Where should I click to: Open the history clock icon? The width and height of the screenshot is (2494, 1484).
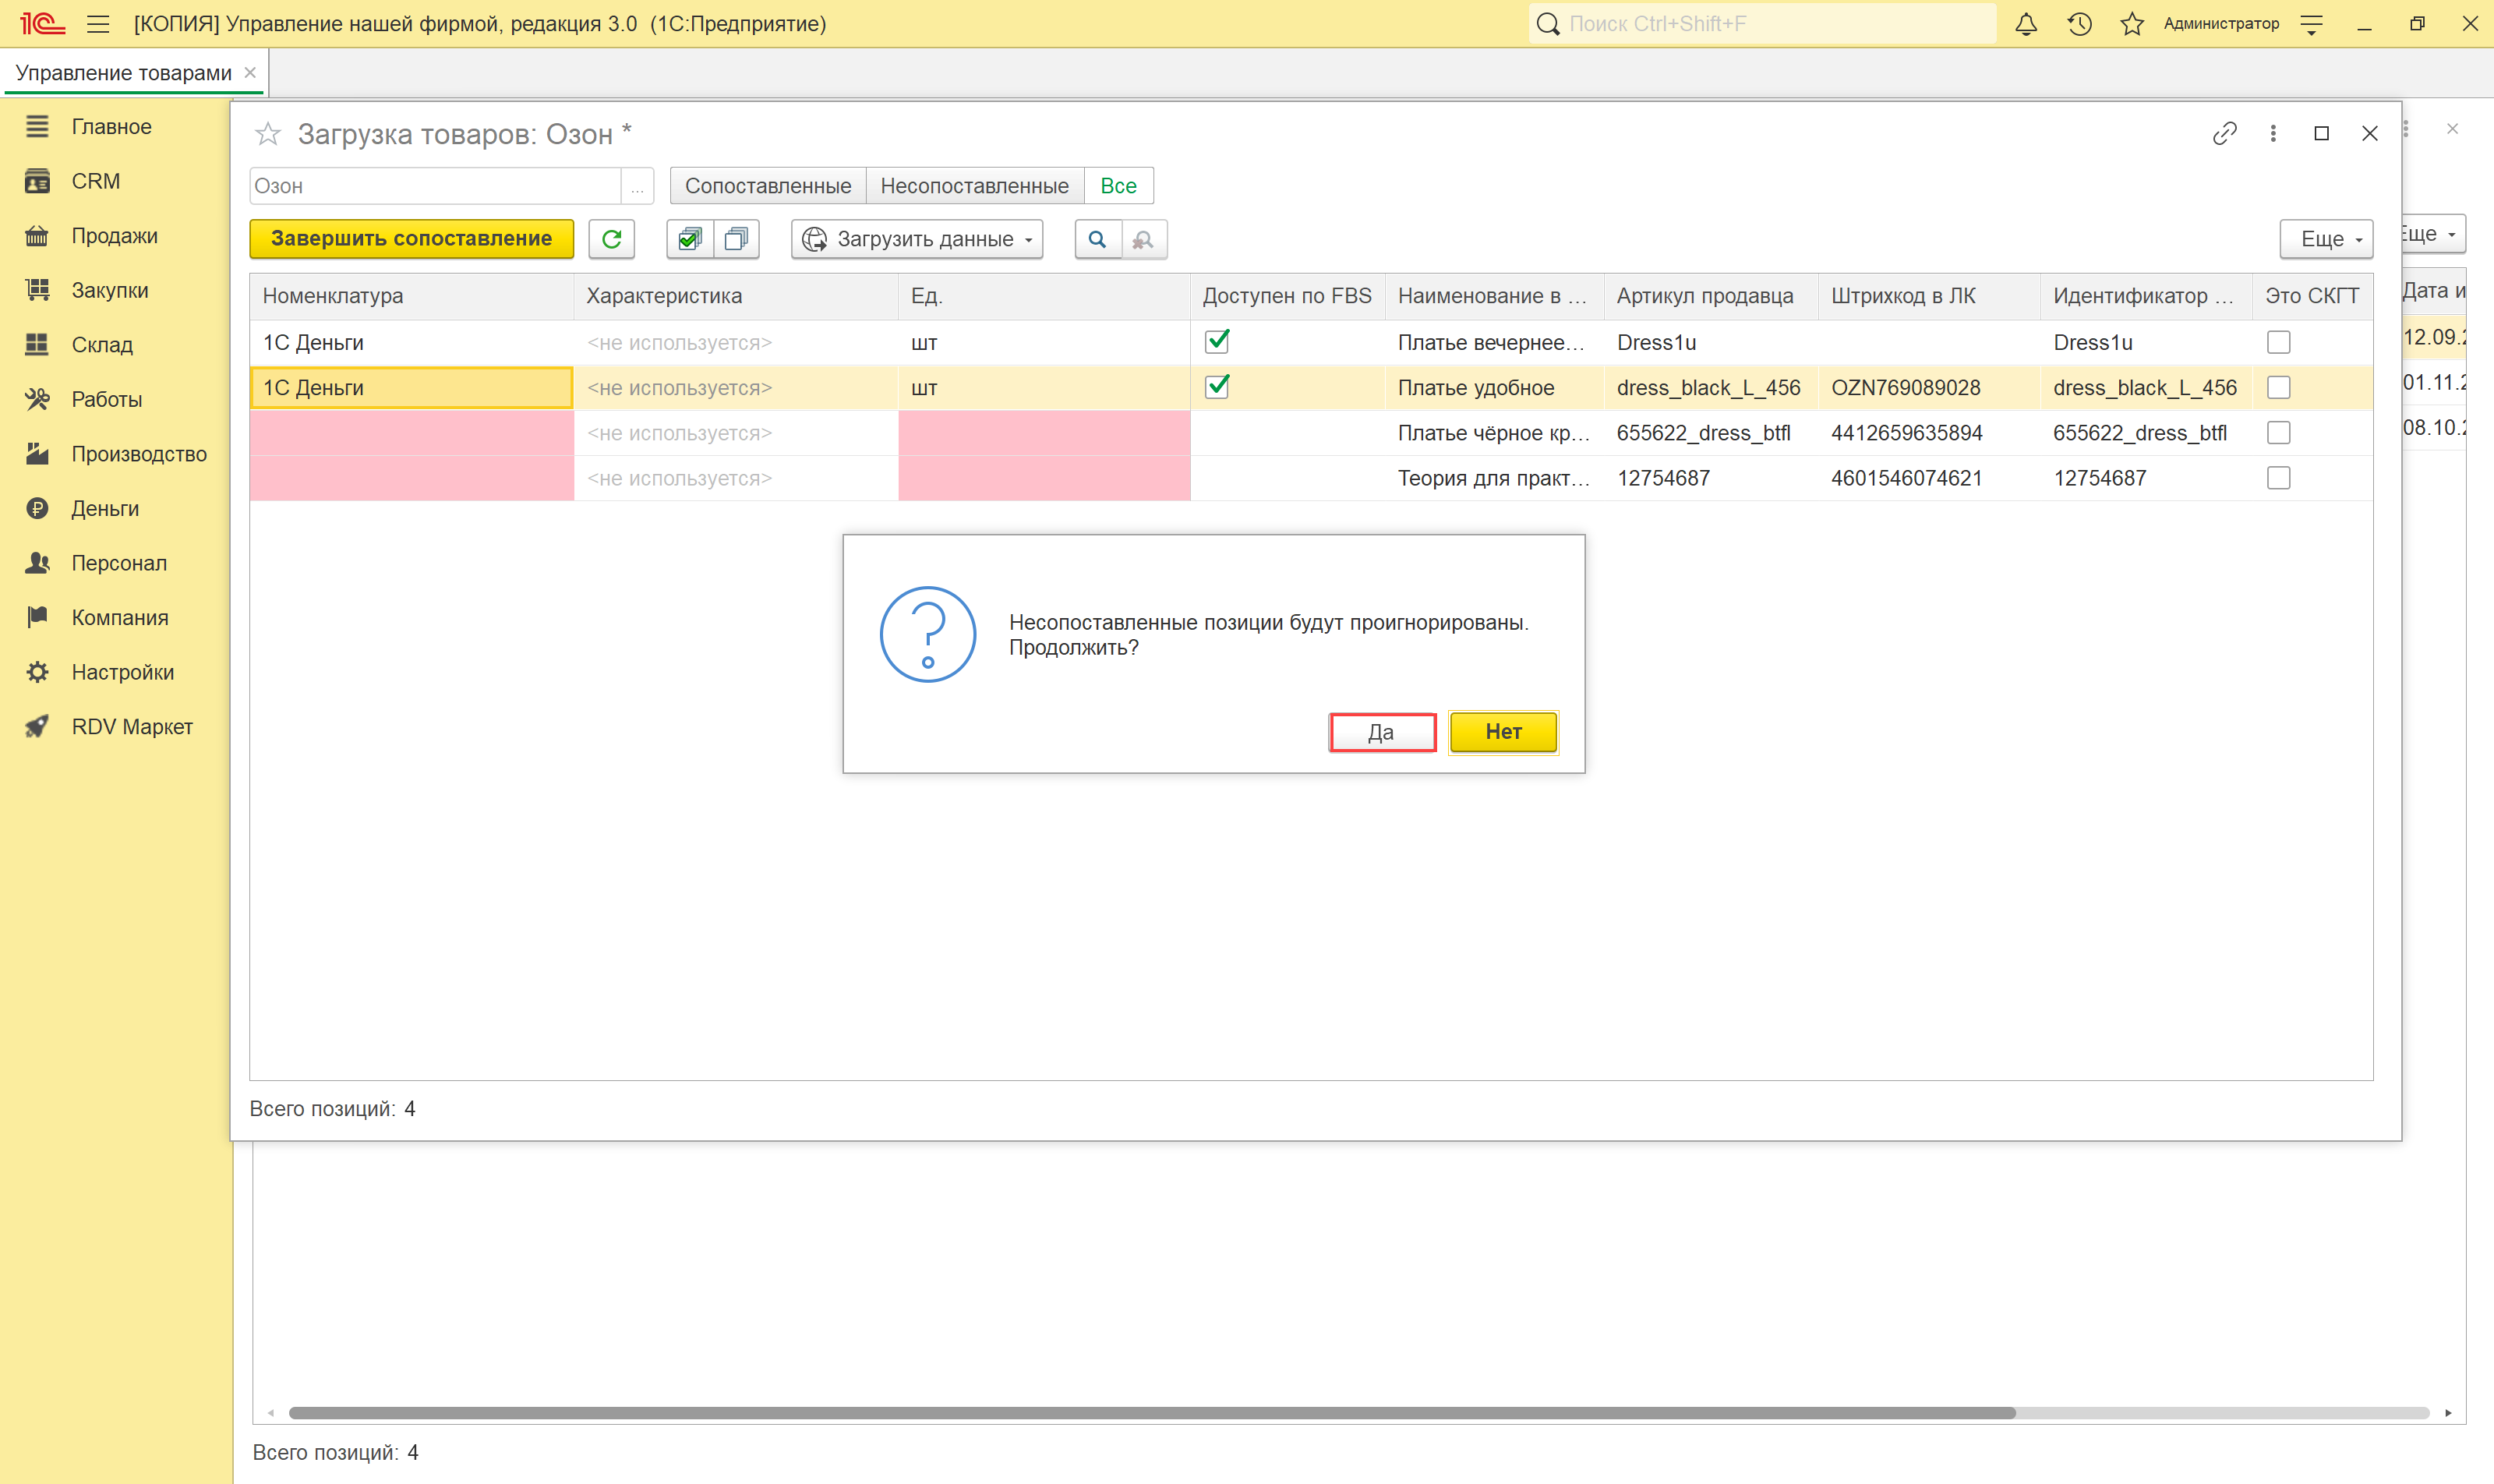[x=2080, y=24]
